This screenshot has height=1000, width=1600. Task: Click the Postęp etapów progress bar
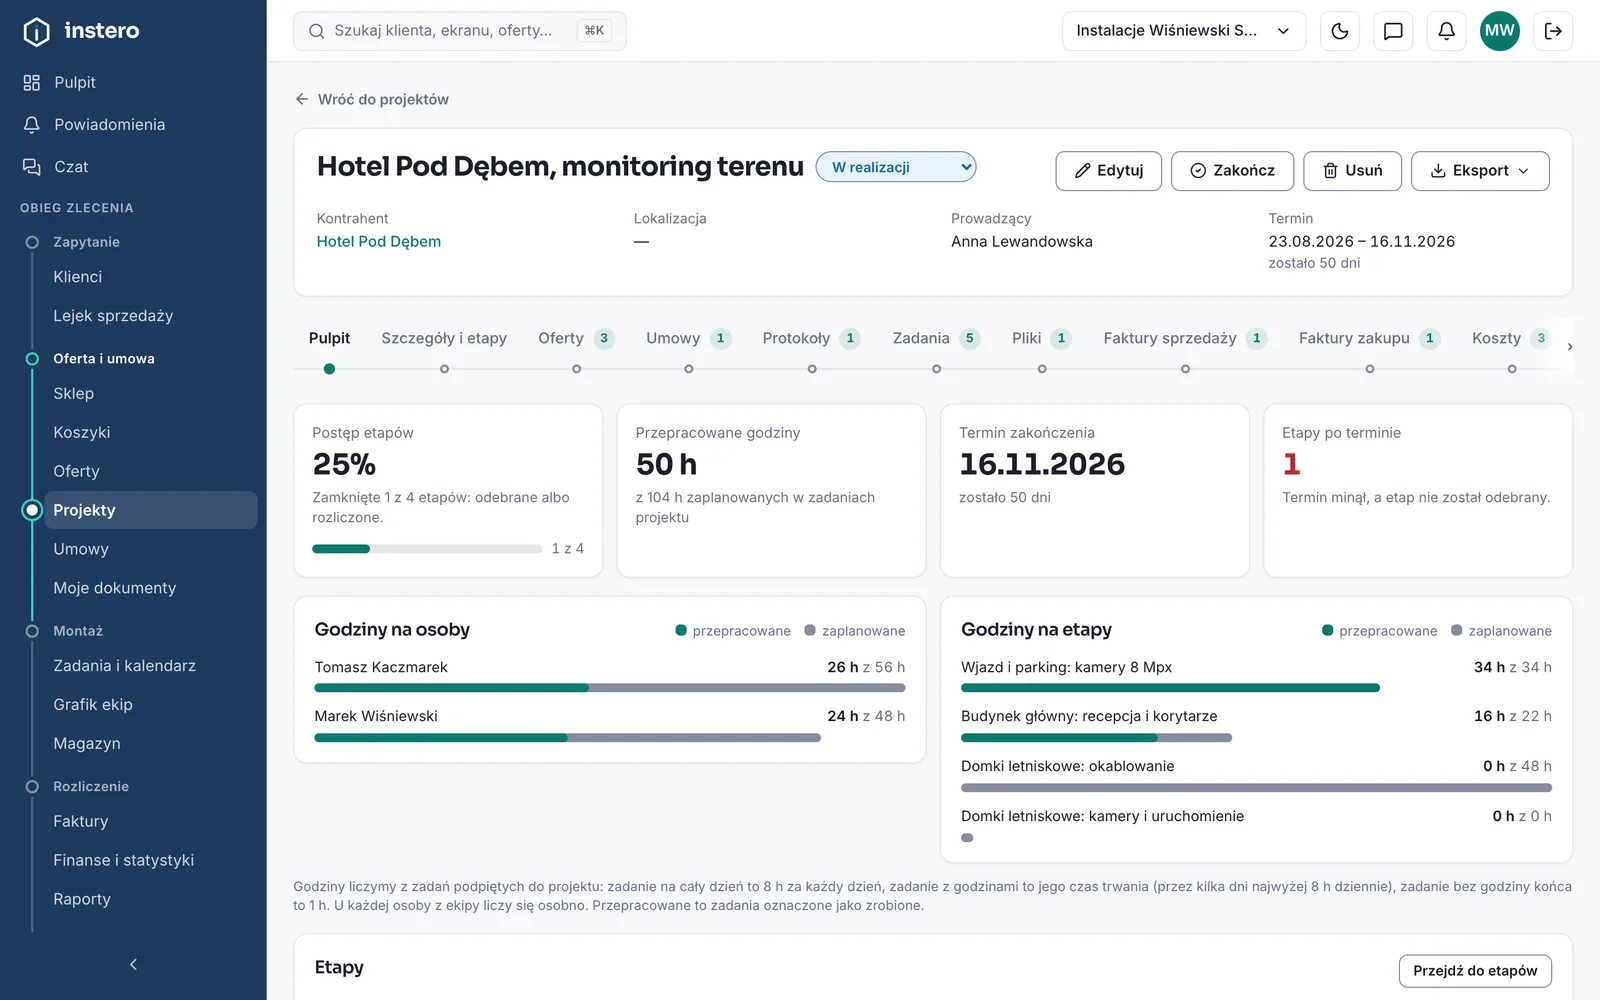pyautogui.click(x=427, y=549)
